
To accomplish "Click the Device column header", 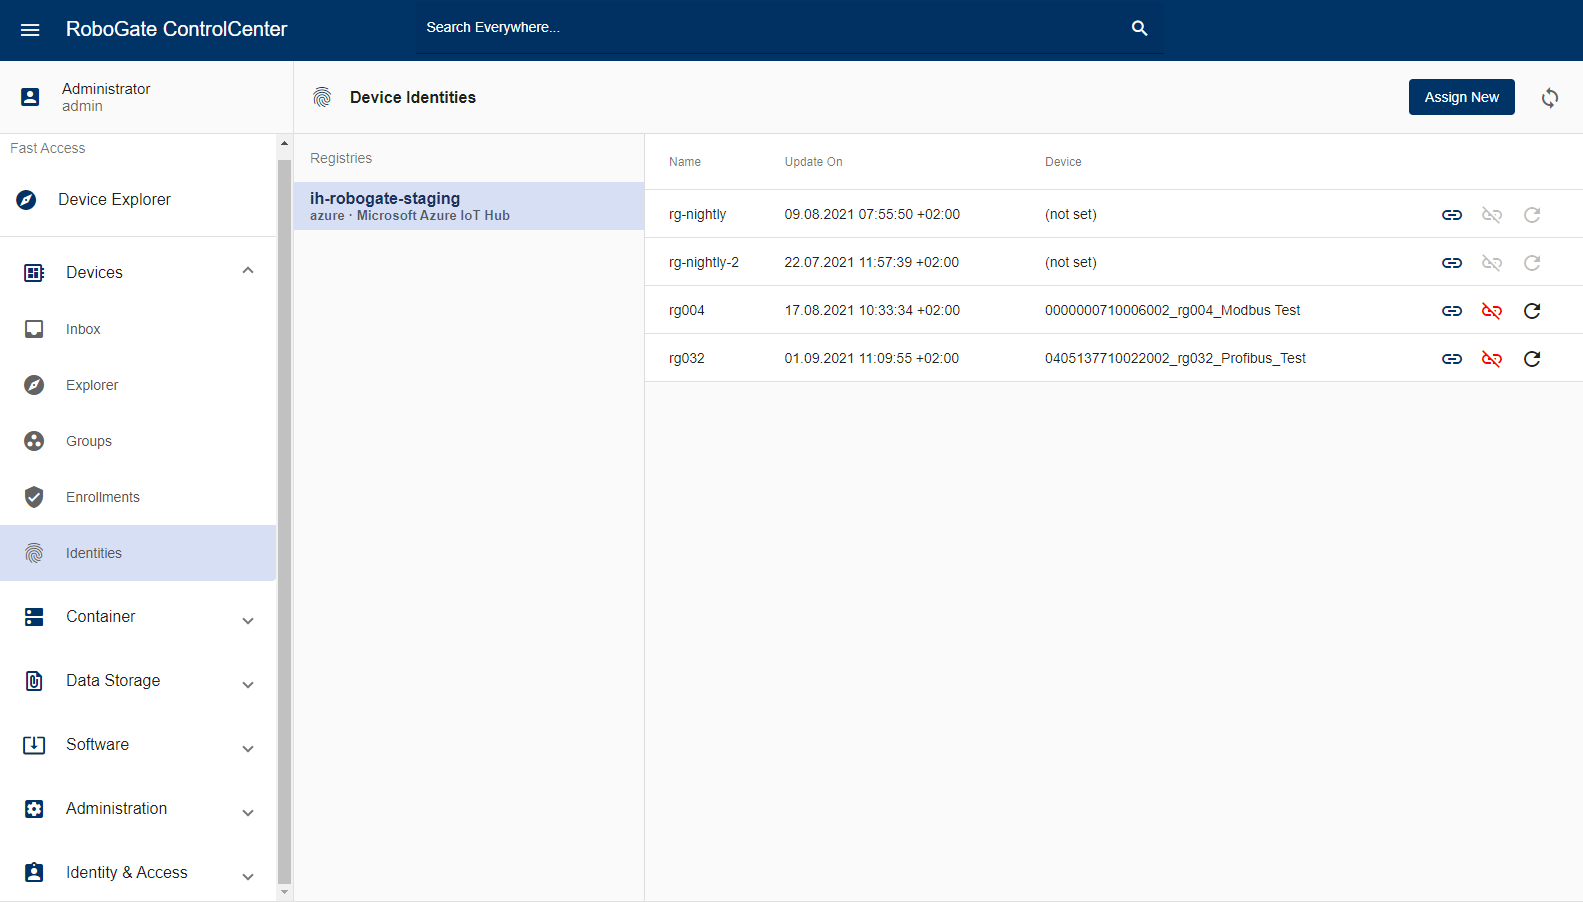I will tap(1063, 162).
